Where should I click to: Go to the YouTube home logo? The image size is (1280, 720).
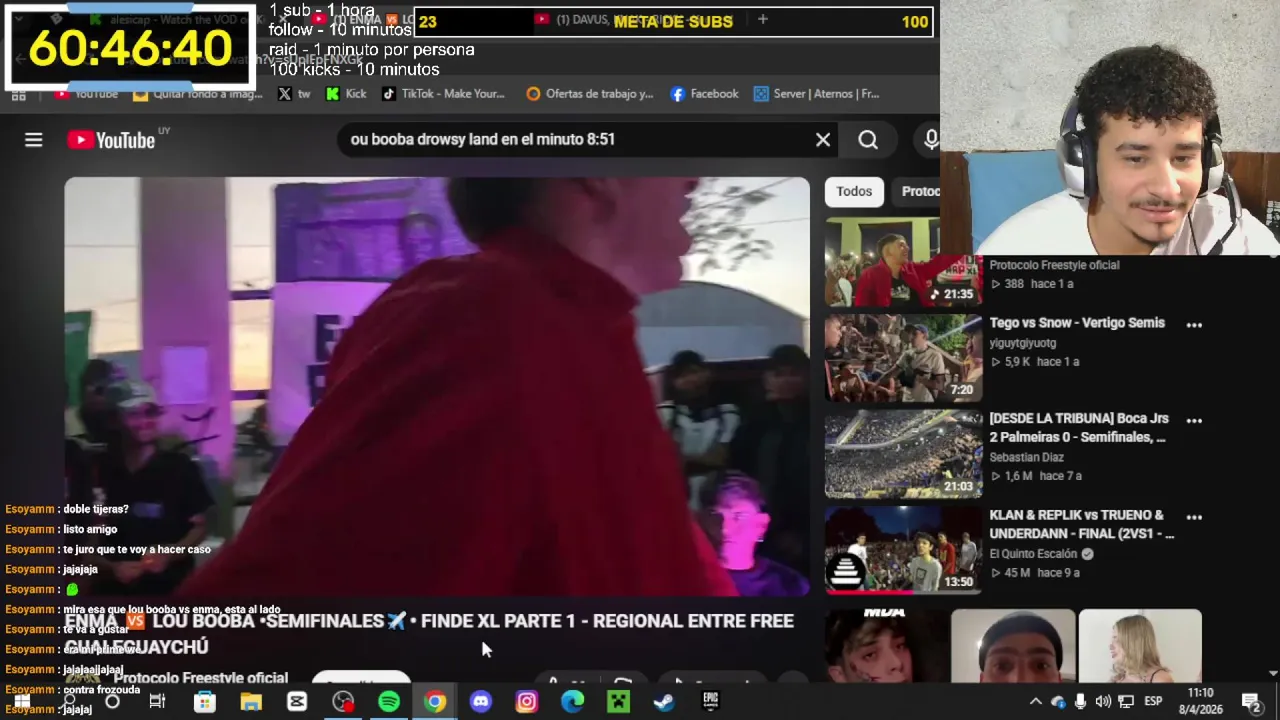(x=111, y=140)
